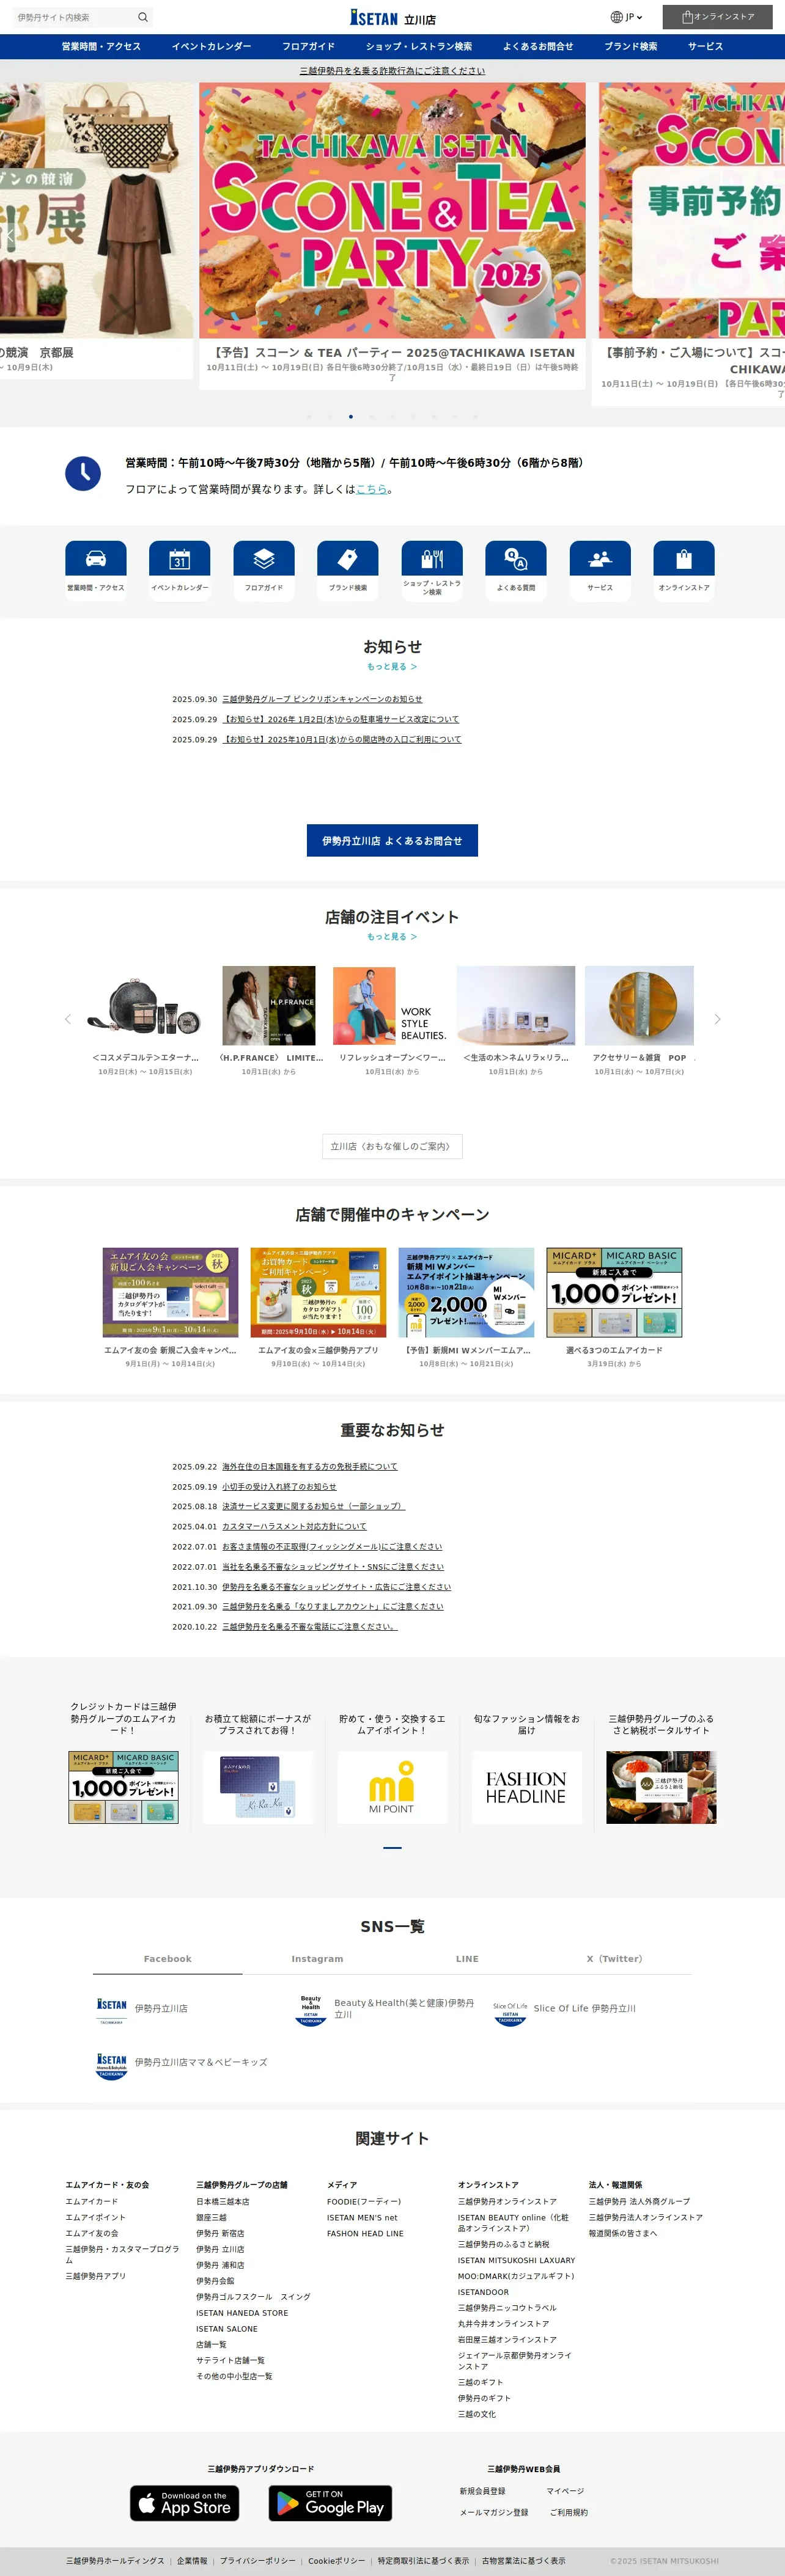Screen dimensions: 785x2576
Task: Open the カスタマーハラスメント対応方針 notice
Action: (294, 1527)
